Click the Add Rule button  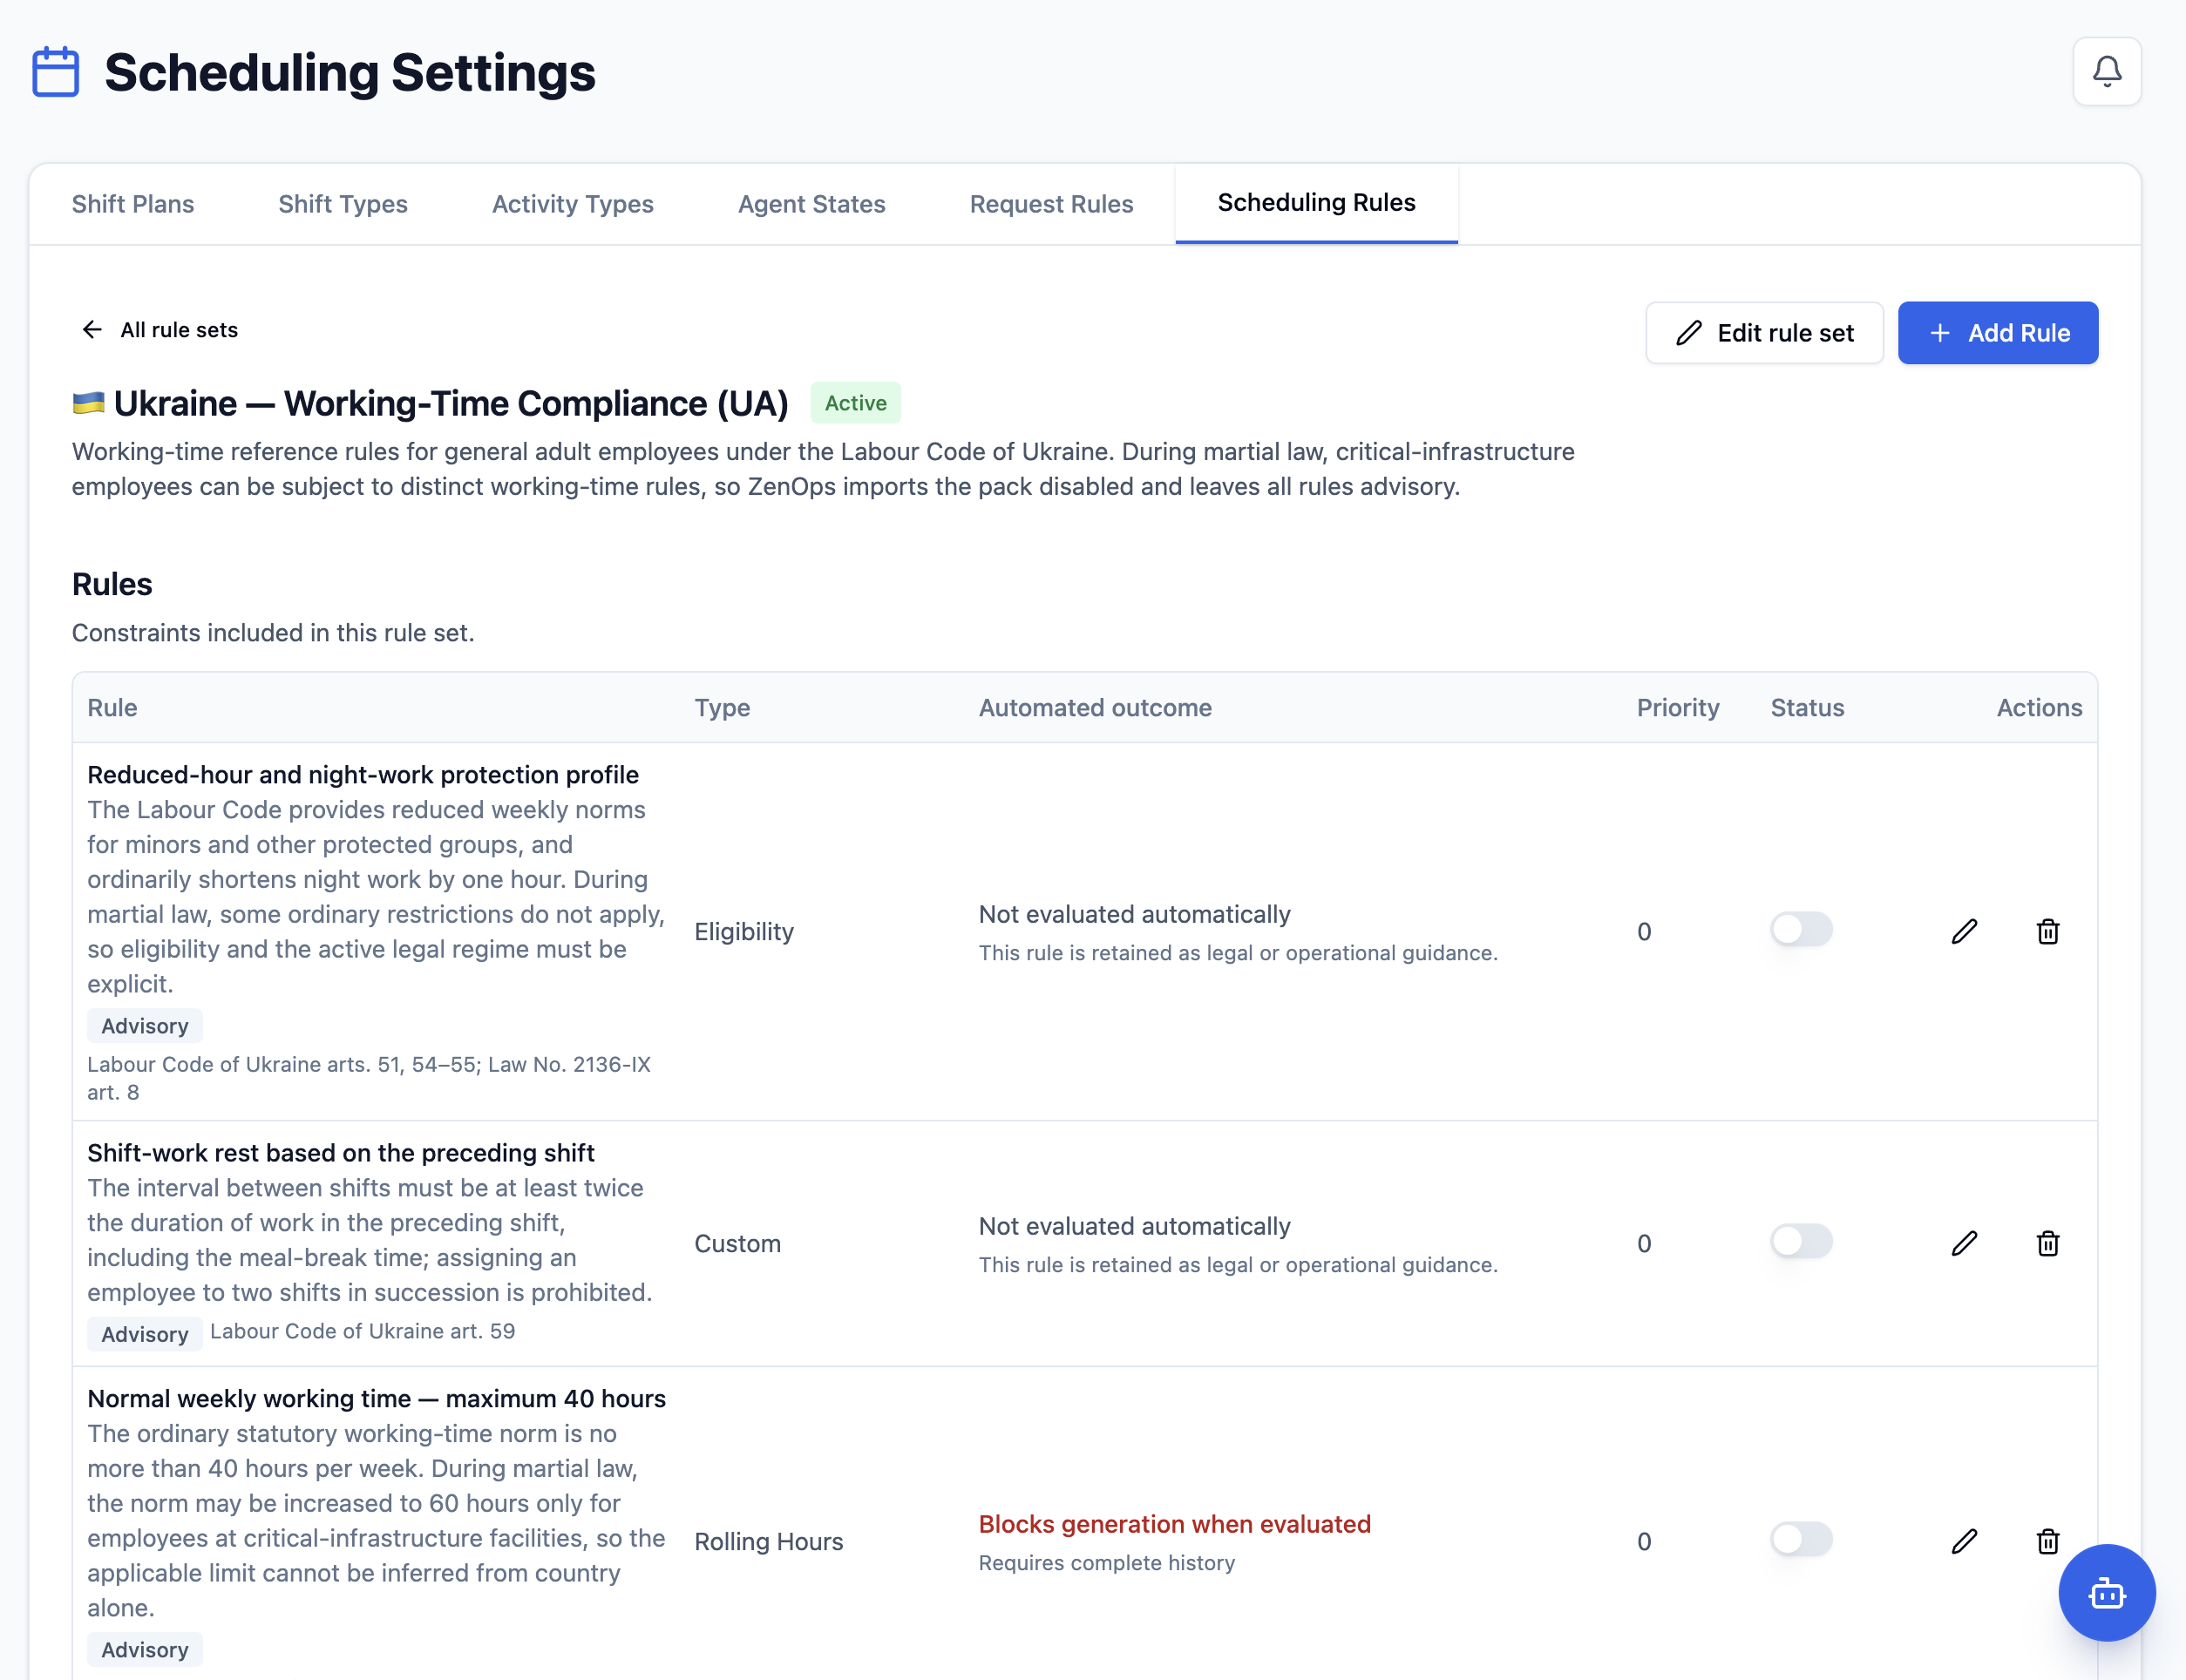[x=1997, y=333]
